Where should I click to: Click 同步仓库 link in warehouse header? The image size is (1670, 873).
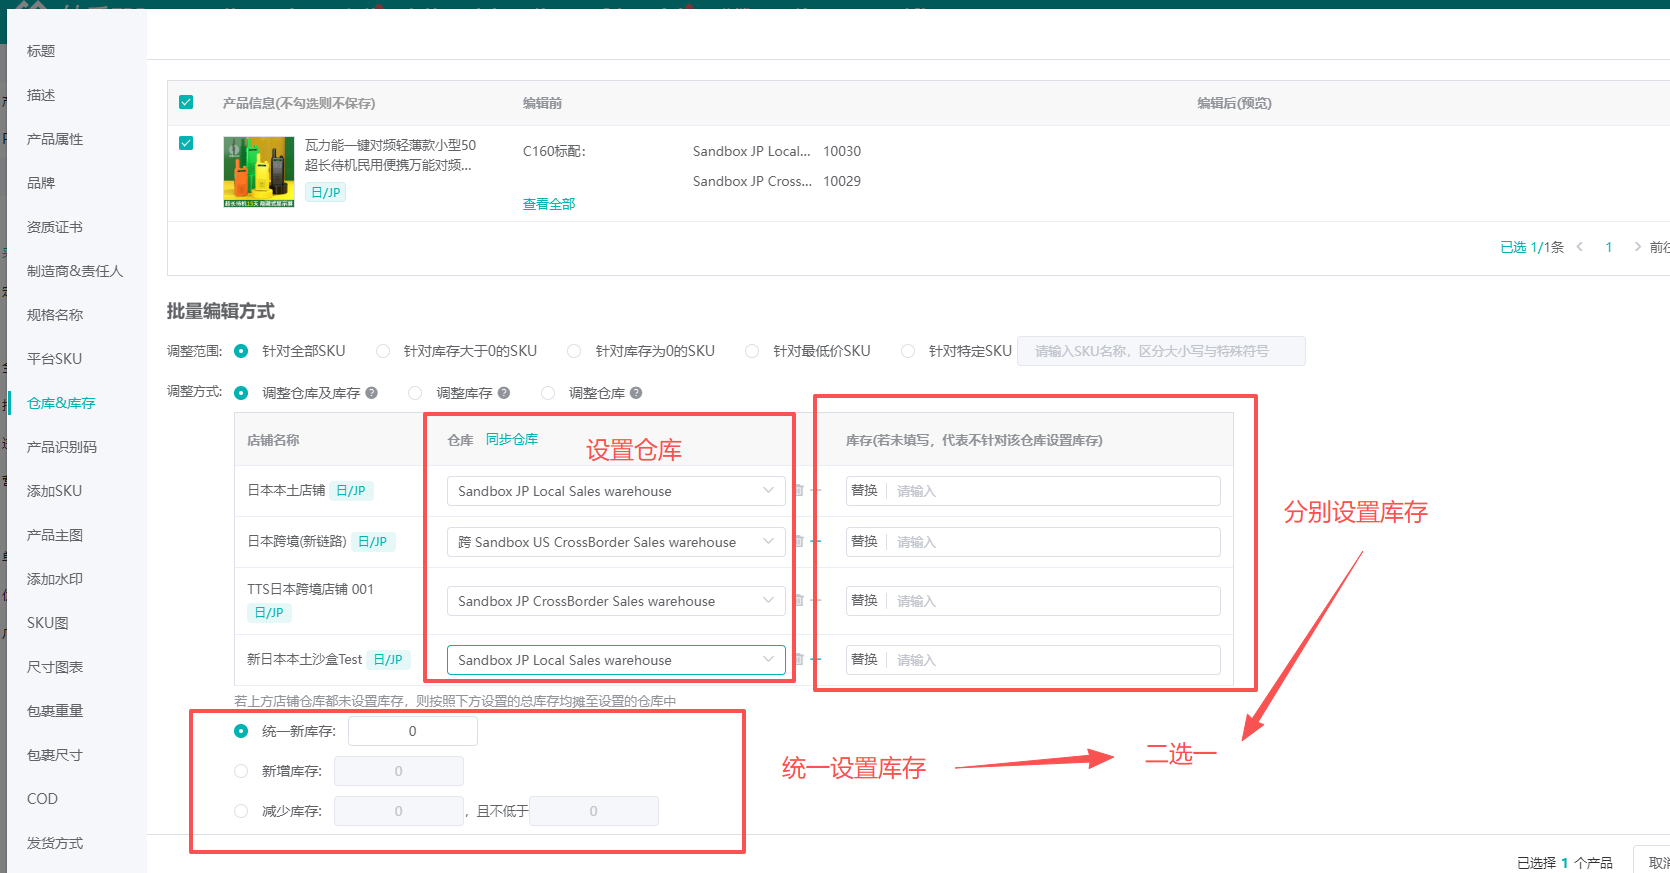click(512, 440)
